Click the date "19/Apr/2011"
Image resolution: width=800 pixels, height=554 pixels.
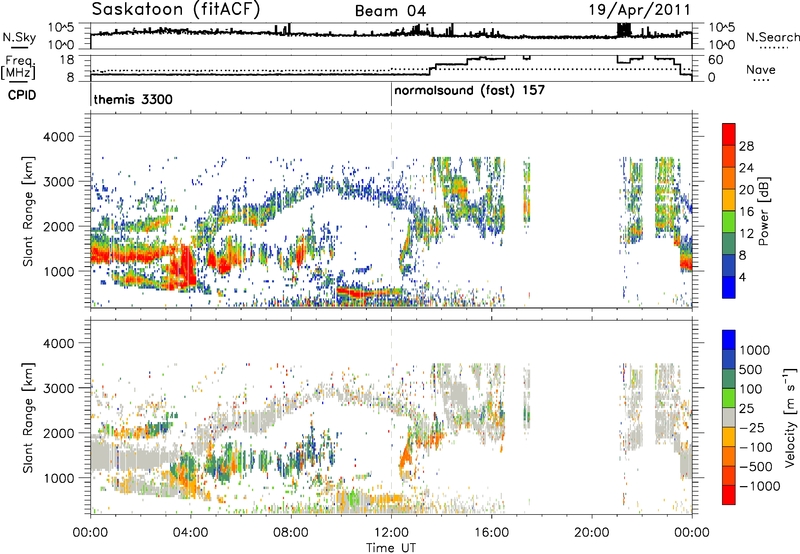[640, 10]
